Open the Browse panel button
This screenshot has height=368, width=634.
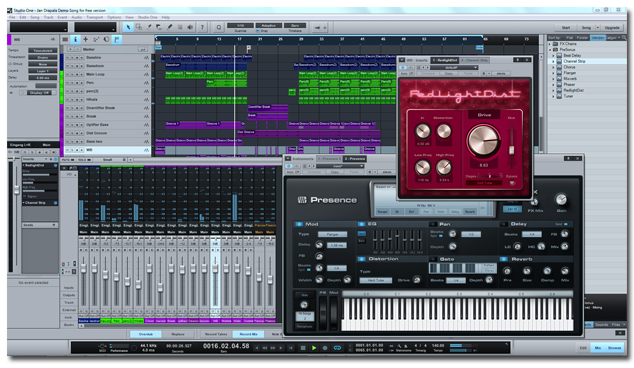[x=614, y=348]
